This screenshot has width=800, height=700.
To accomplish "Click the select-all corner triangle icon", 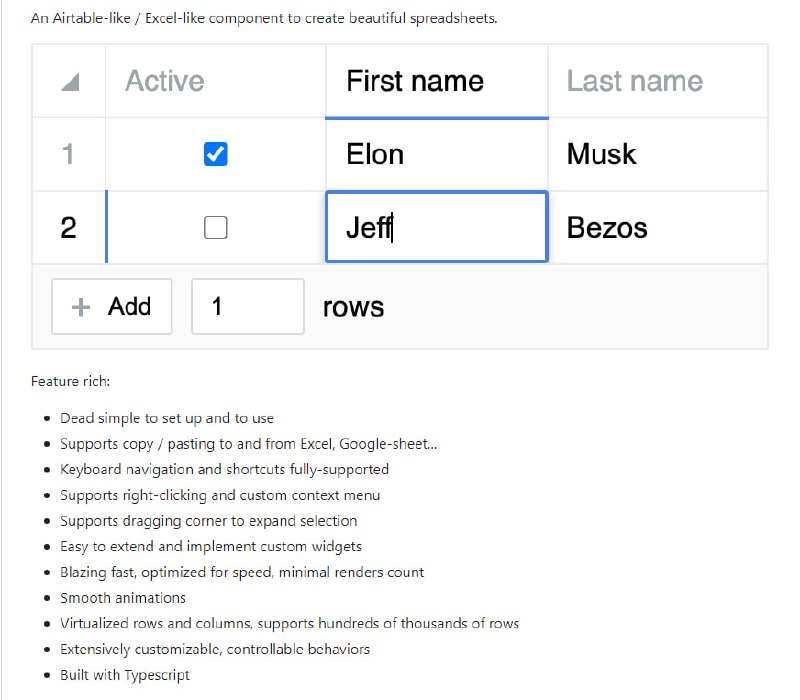I will coord(70,83).
